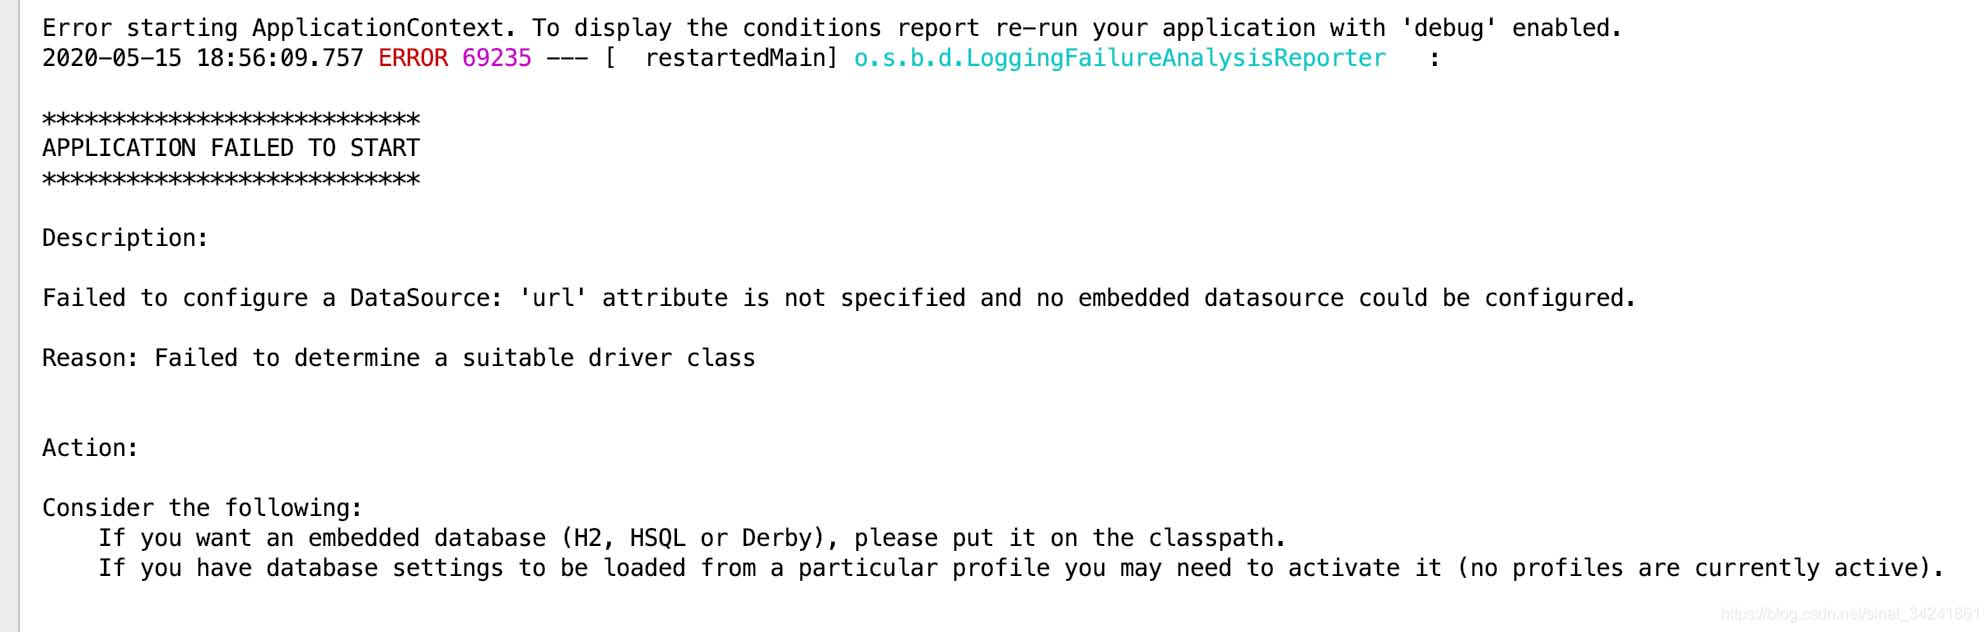
Task: Click the embedded database H2, HSQL suggestion line
Action: coord(691,538)
